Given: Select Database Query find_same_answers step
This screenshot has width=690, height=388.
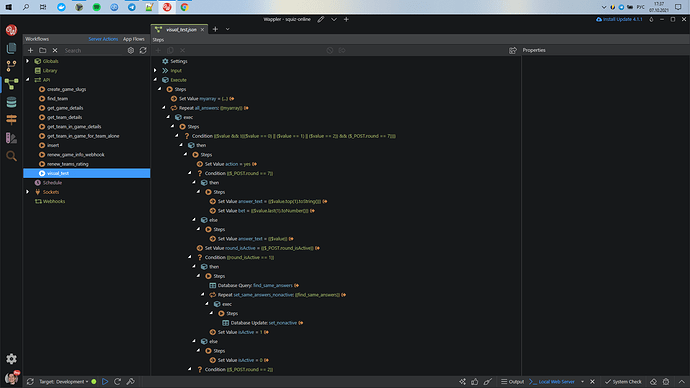Looking at the screenshot, I should pos(254,285).
